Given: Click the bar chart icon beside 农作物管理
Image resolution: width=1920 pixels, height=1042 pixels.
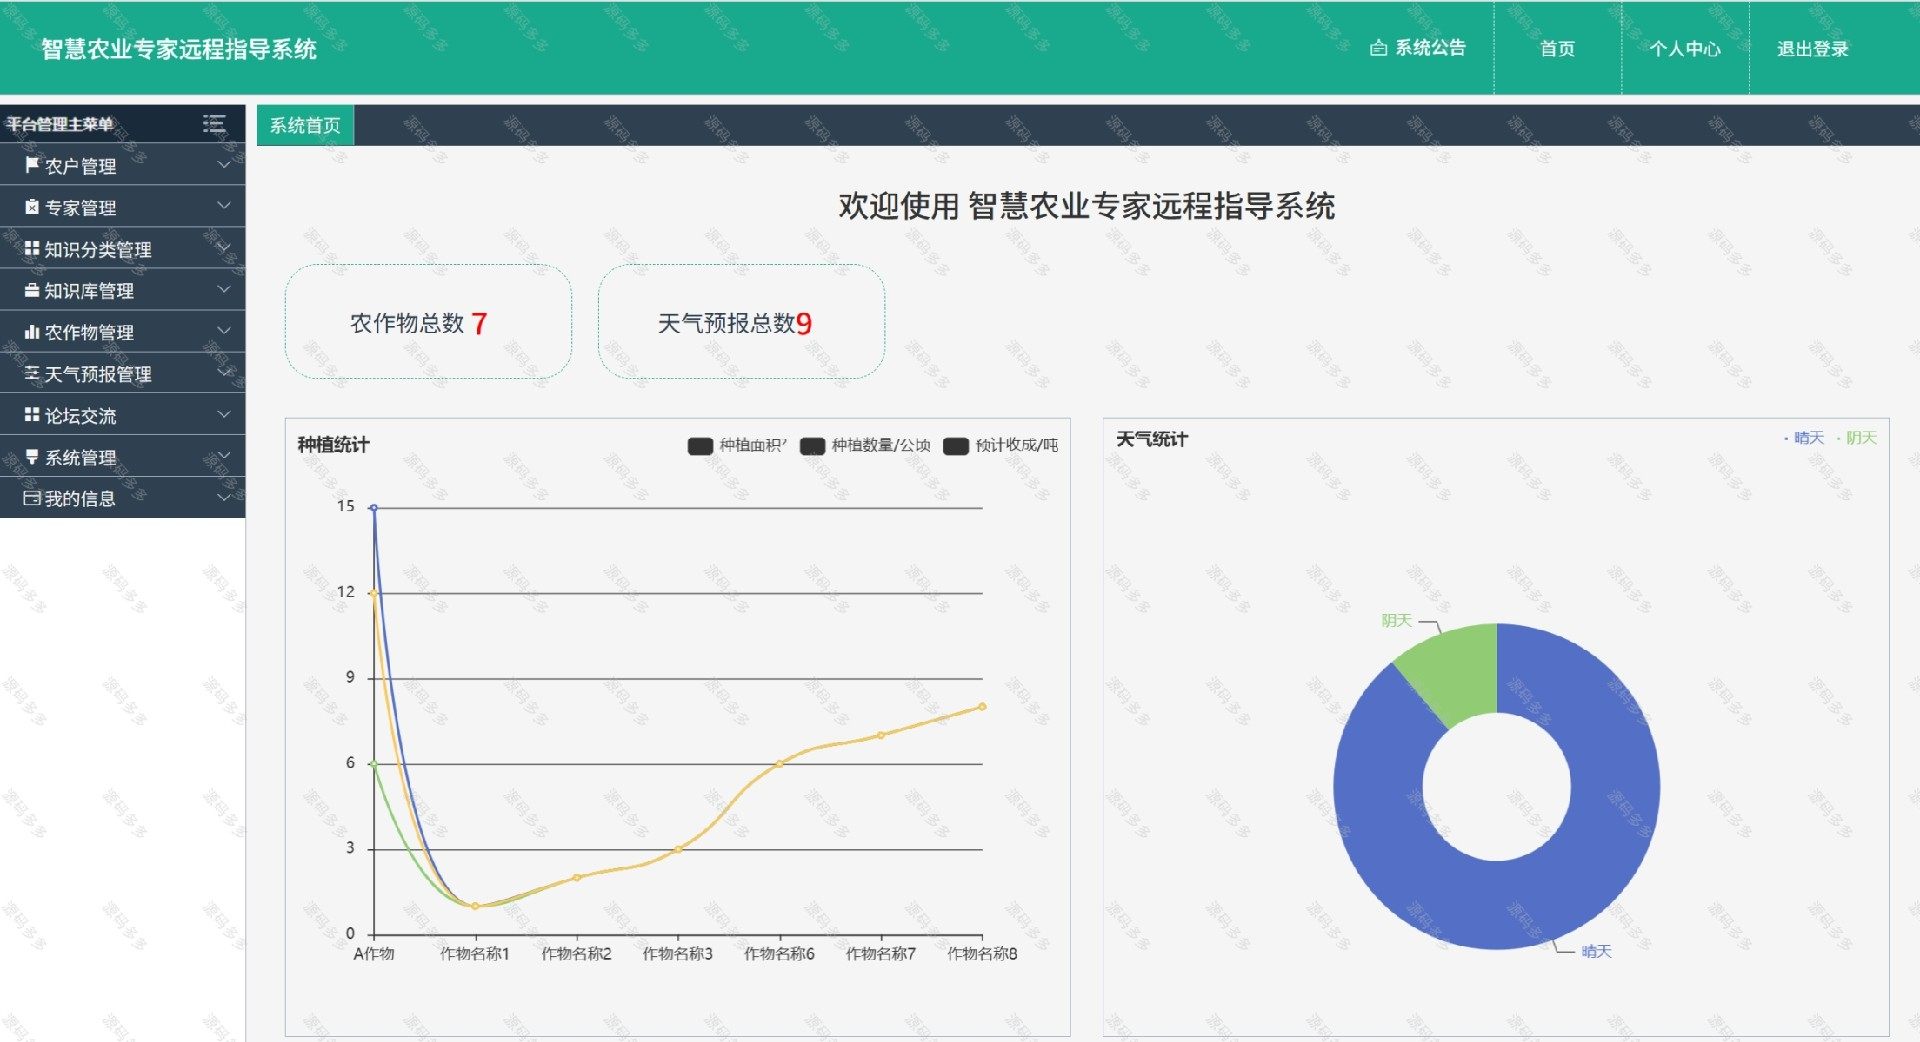Looking at the screenshot, I should [32, 332].
